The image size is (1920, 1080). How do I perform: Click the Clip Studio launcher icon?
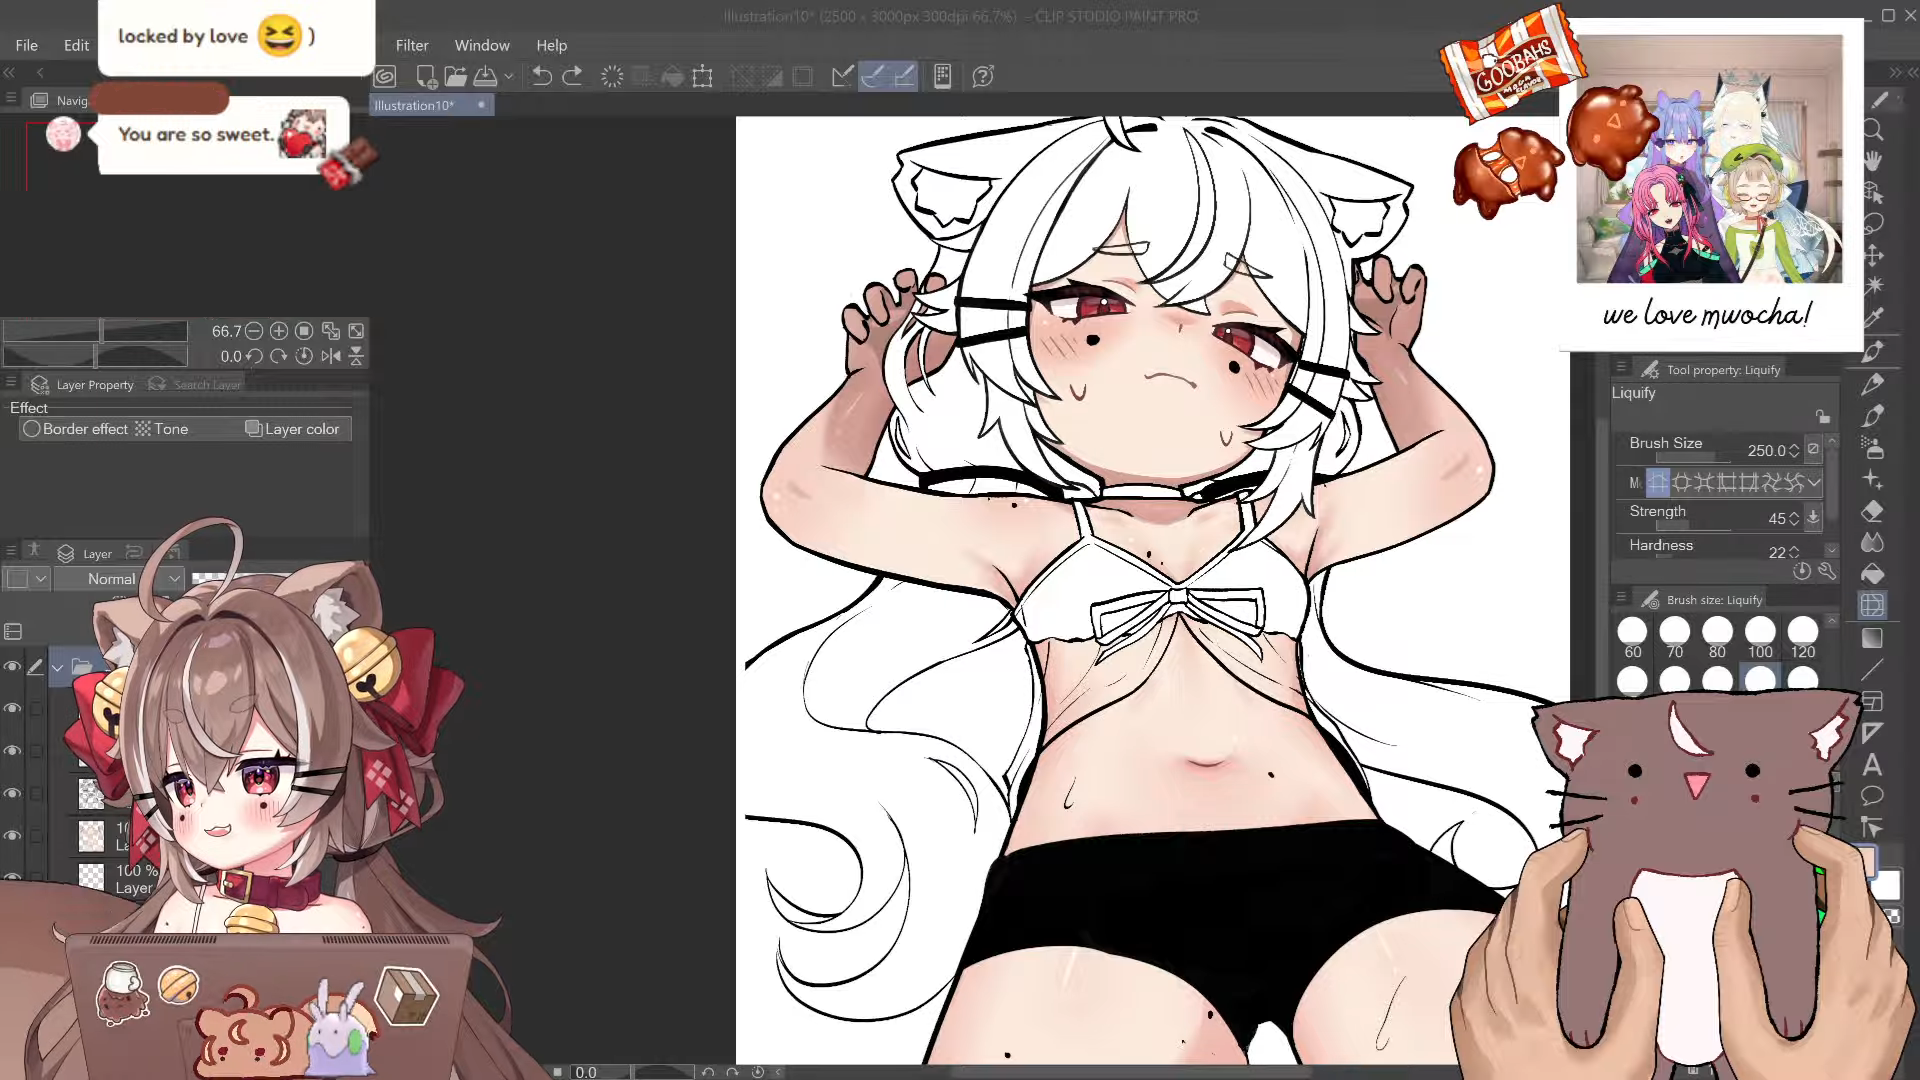coord(385,77)
